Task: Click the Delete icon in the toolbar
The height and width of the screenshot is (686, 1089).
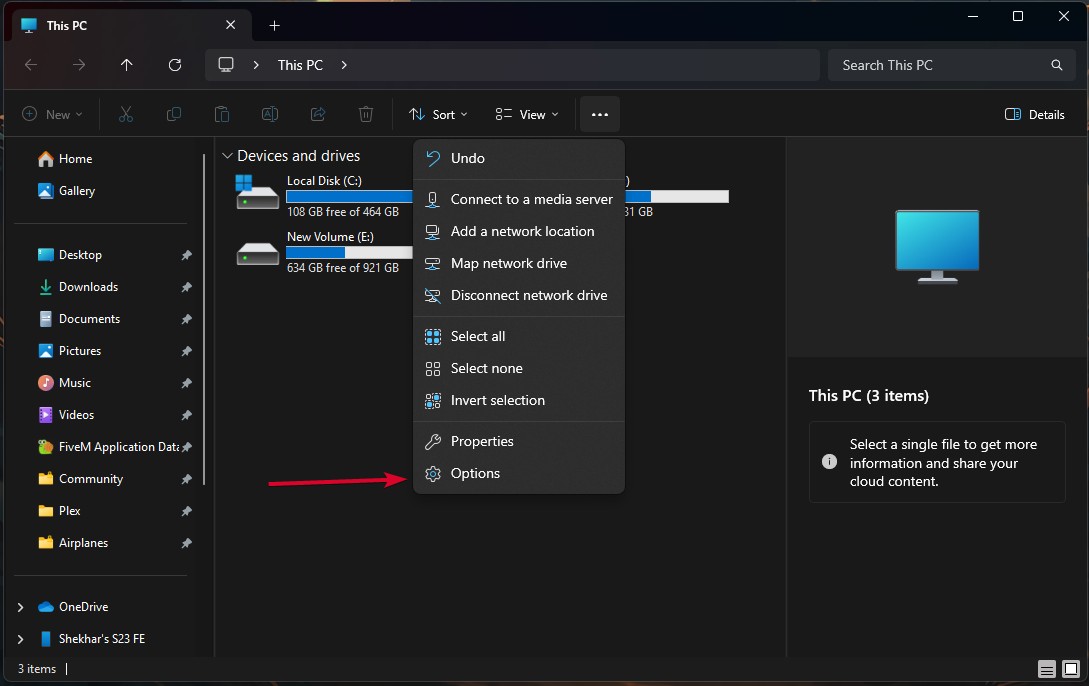Action: tap(366, 114)
